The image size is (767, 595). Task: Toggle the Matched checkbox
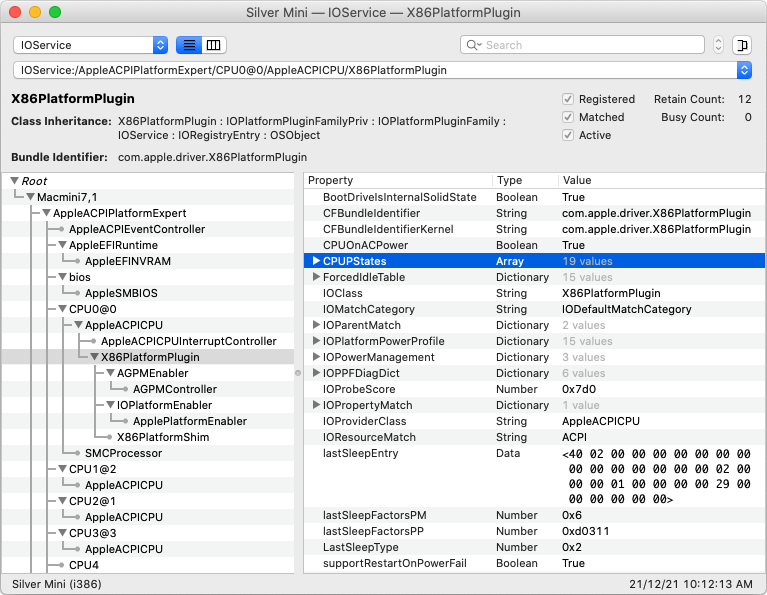coord(567,117)
